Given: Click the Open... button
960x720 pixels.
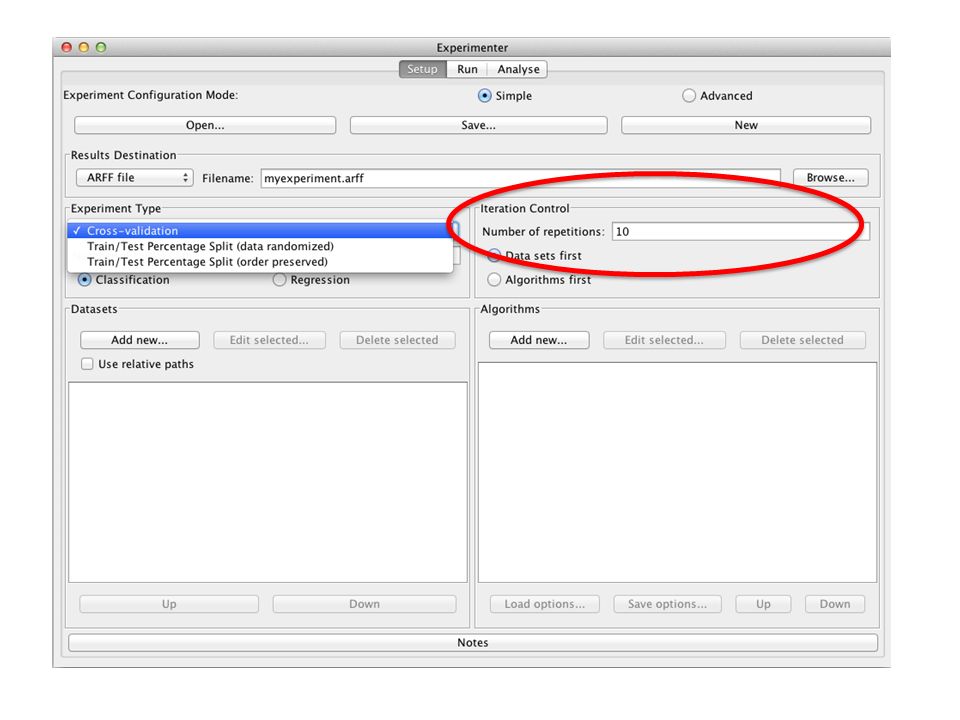Looking at the screenshot, I should (x=205, y=125).
